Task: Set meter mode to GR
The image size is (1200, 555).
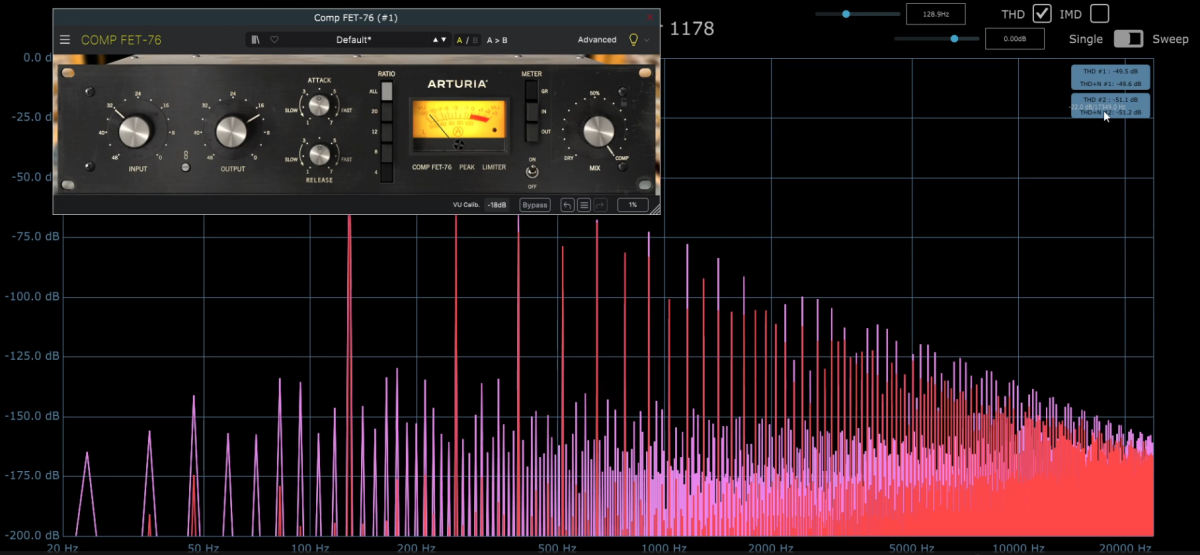Action: pos(531,91)
